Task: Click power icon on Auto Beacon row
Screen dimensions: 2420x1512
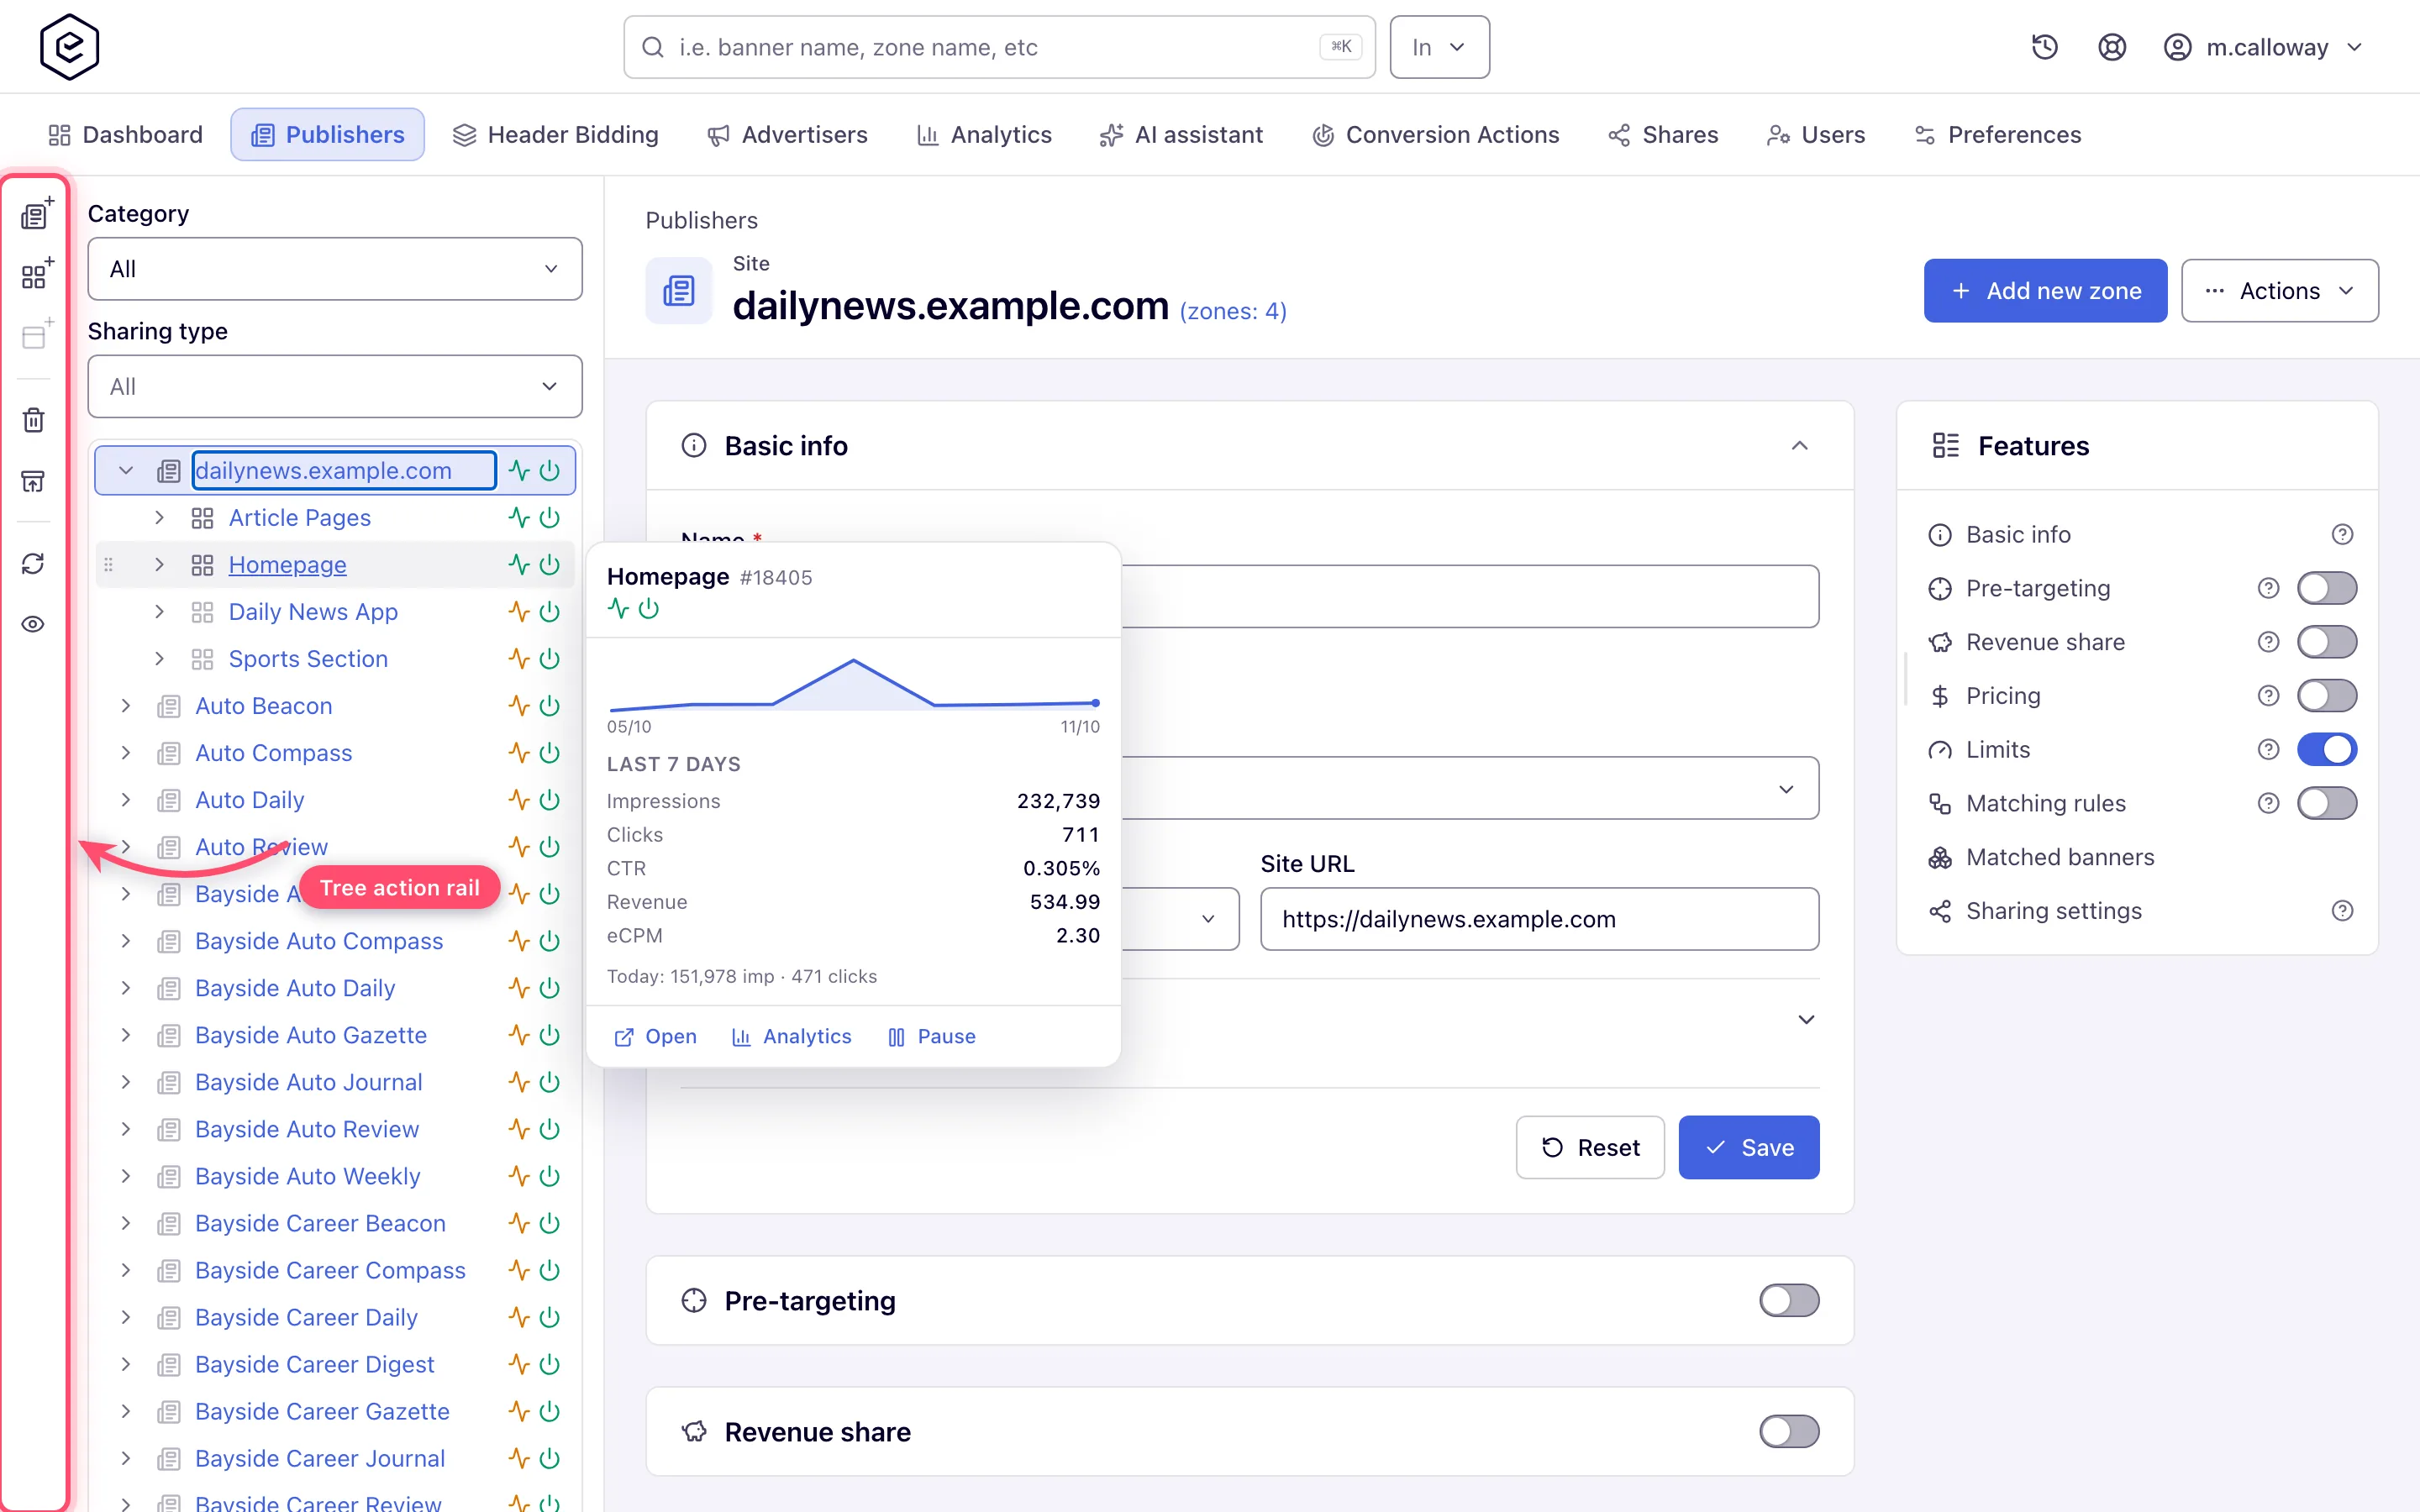Action: point(550,706)
